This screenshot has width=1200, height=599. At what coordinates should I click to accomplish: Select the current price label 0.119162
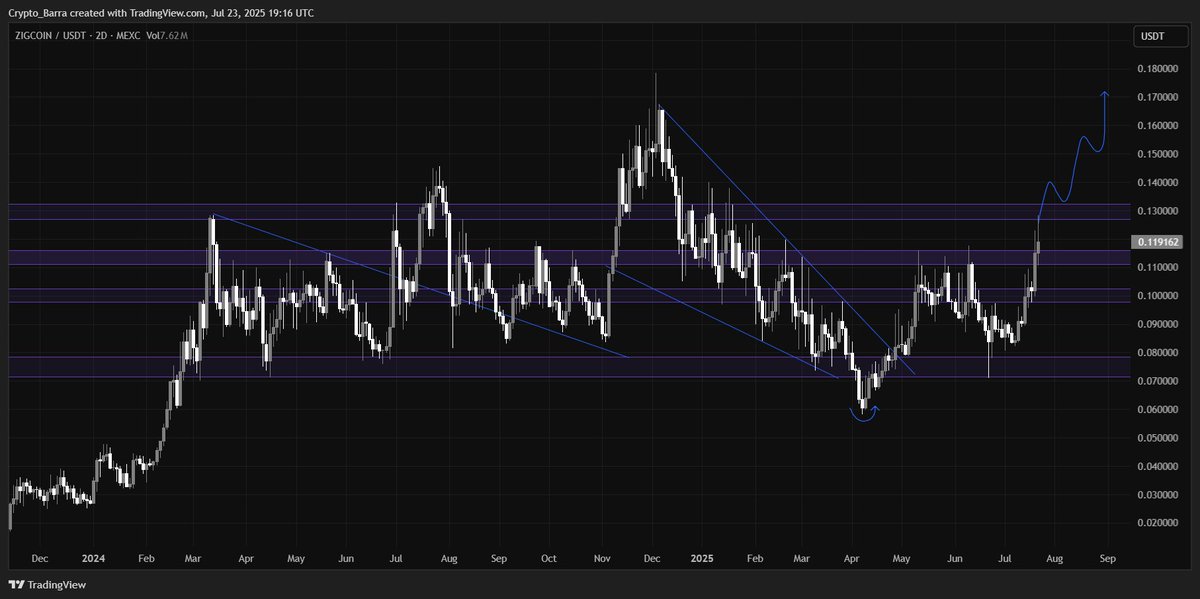(x=1157, y=242)
